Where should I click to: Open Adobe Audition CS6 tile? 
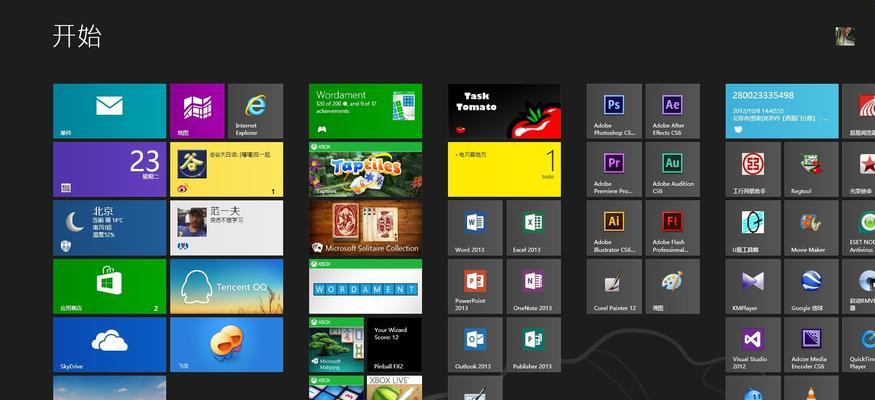[672, 169]
